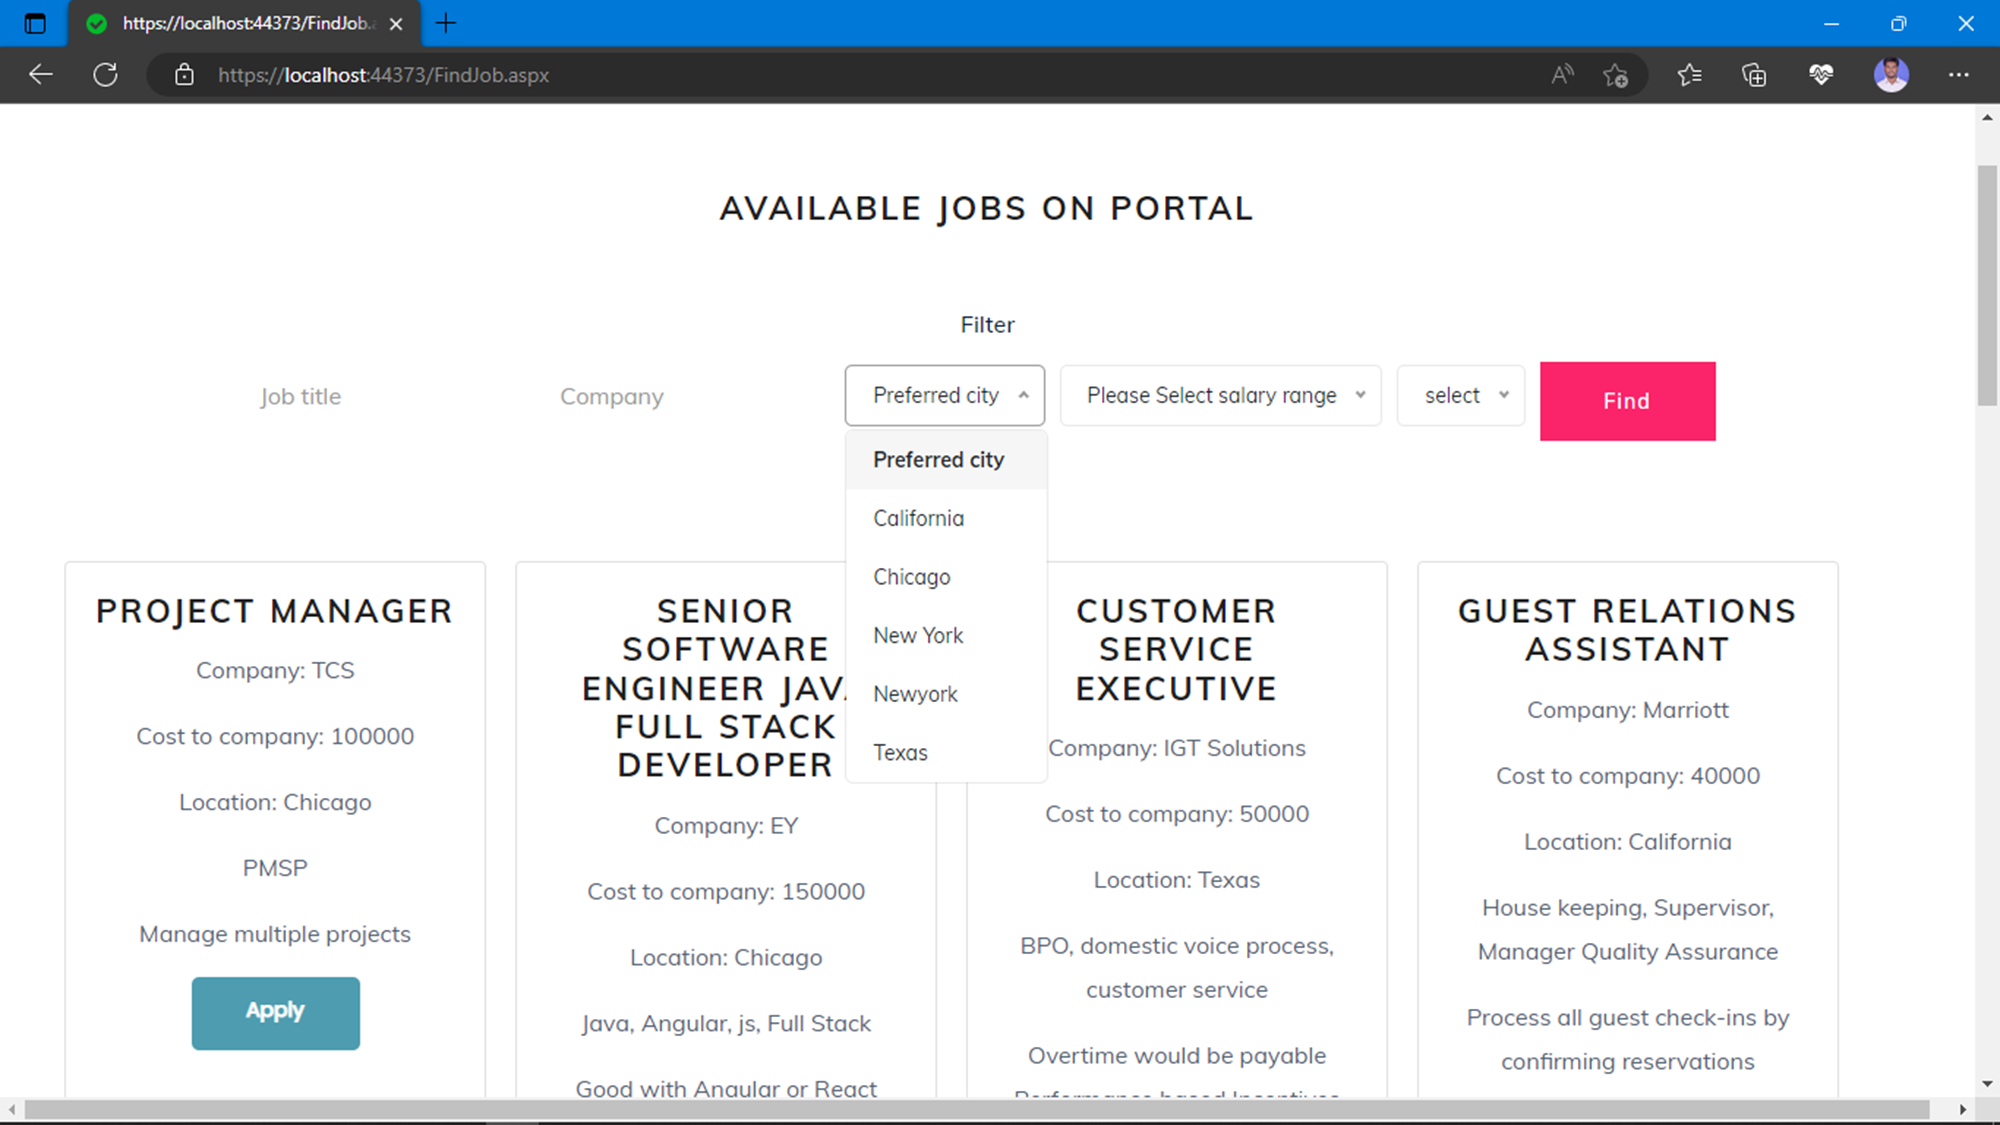Image resolution: width=2000 pixels, height=1125 pixels.
Task: Open tab actions menu icon
Action: 35,23
